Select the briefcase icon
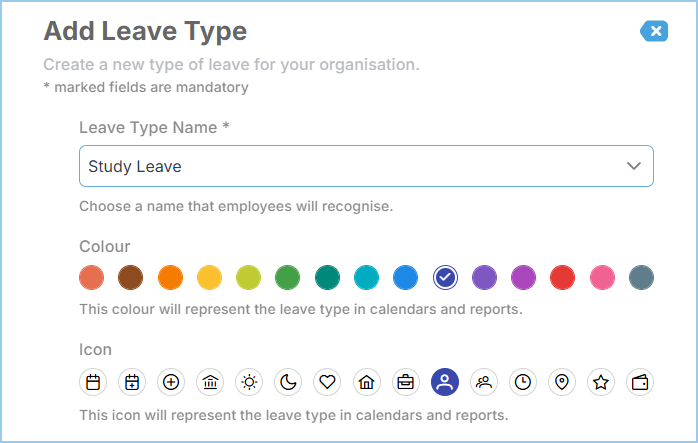 click(406, 382)
